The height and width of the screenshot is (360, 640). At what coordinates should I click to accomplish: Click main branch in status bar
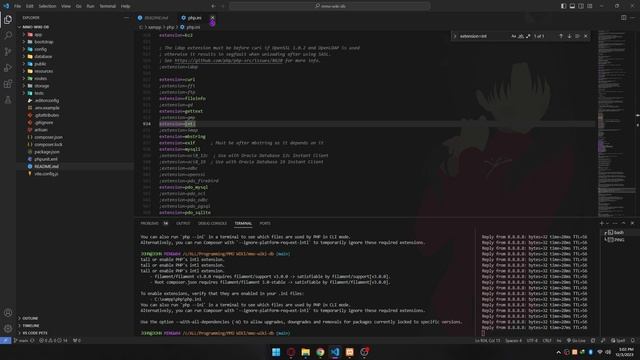pos(20,340)
